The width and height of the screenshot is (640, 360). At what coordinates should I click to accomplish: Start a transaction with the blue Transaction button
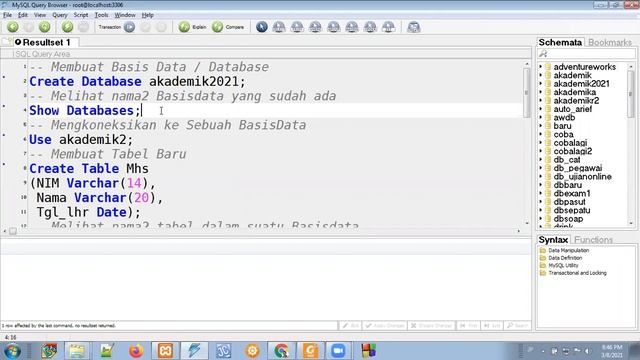click(x=129, y=27)
